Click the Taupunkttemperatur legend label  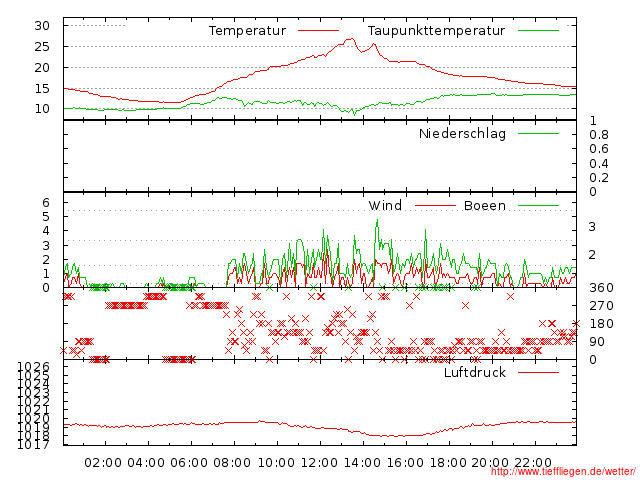click(436, 31)
